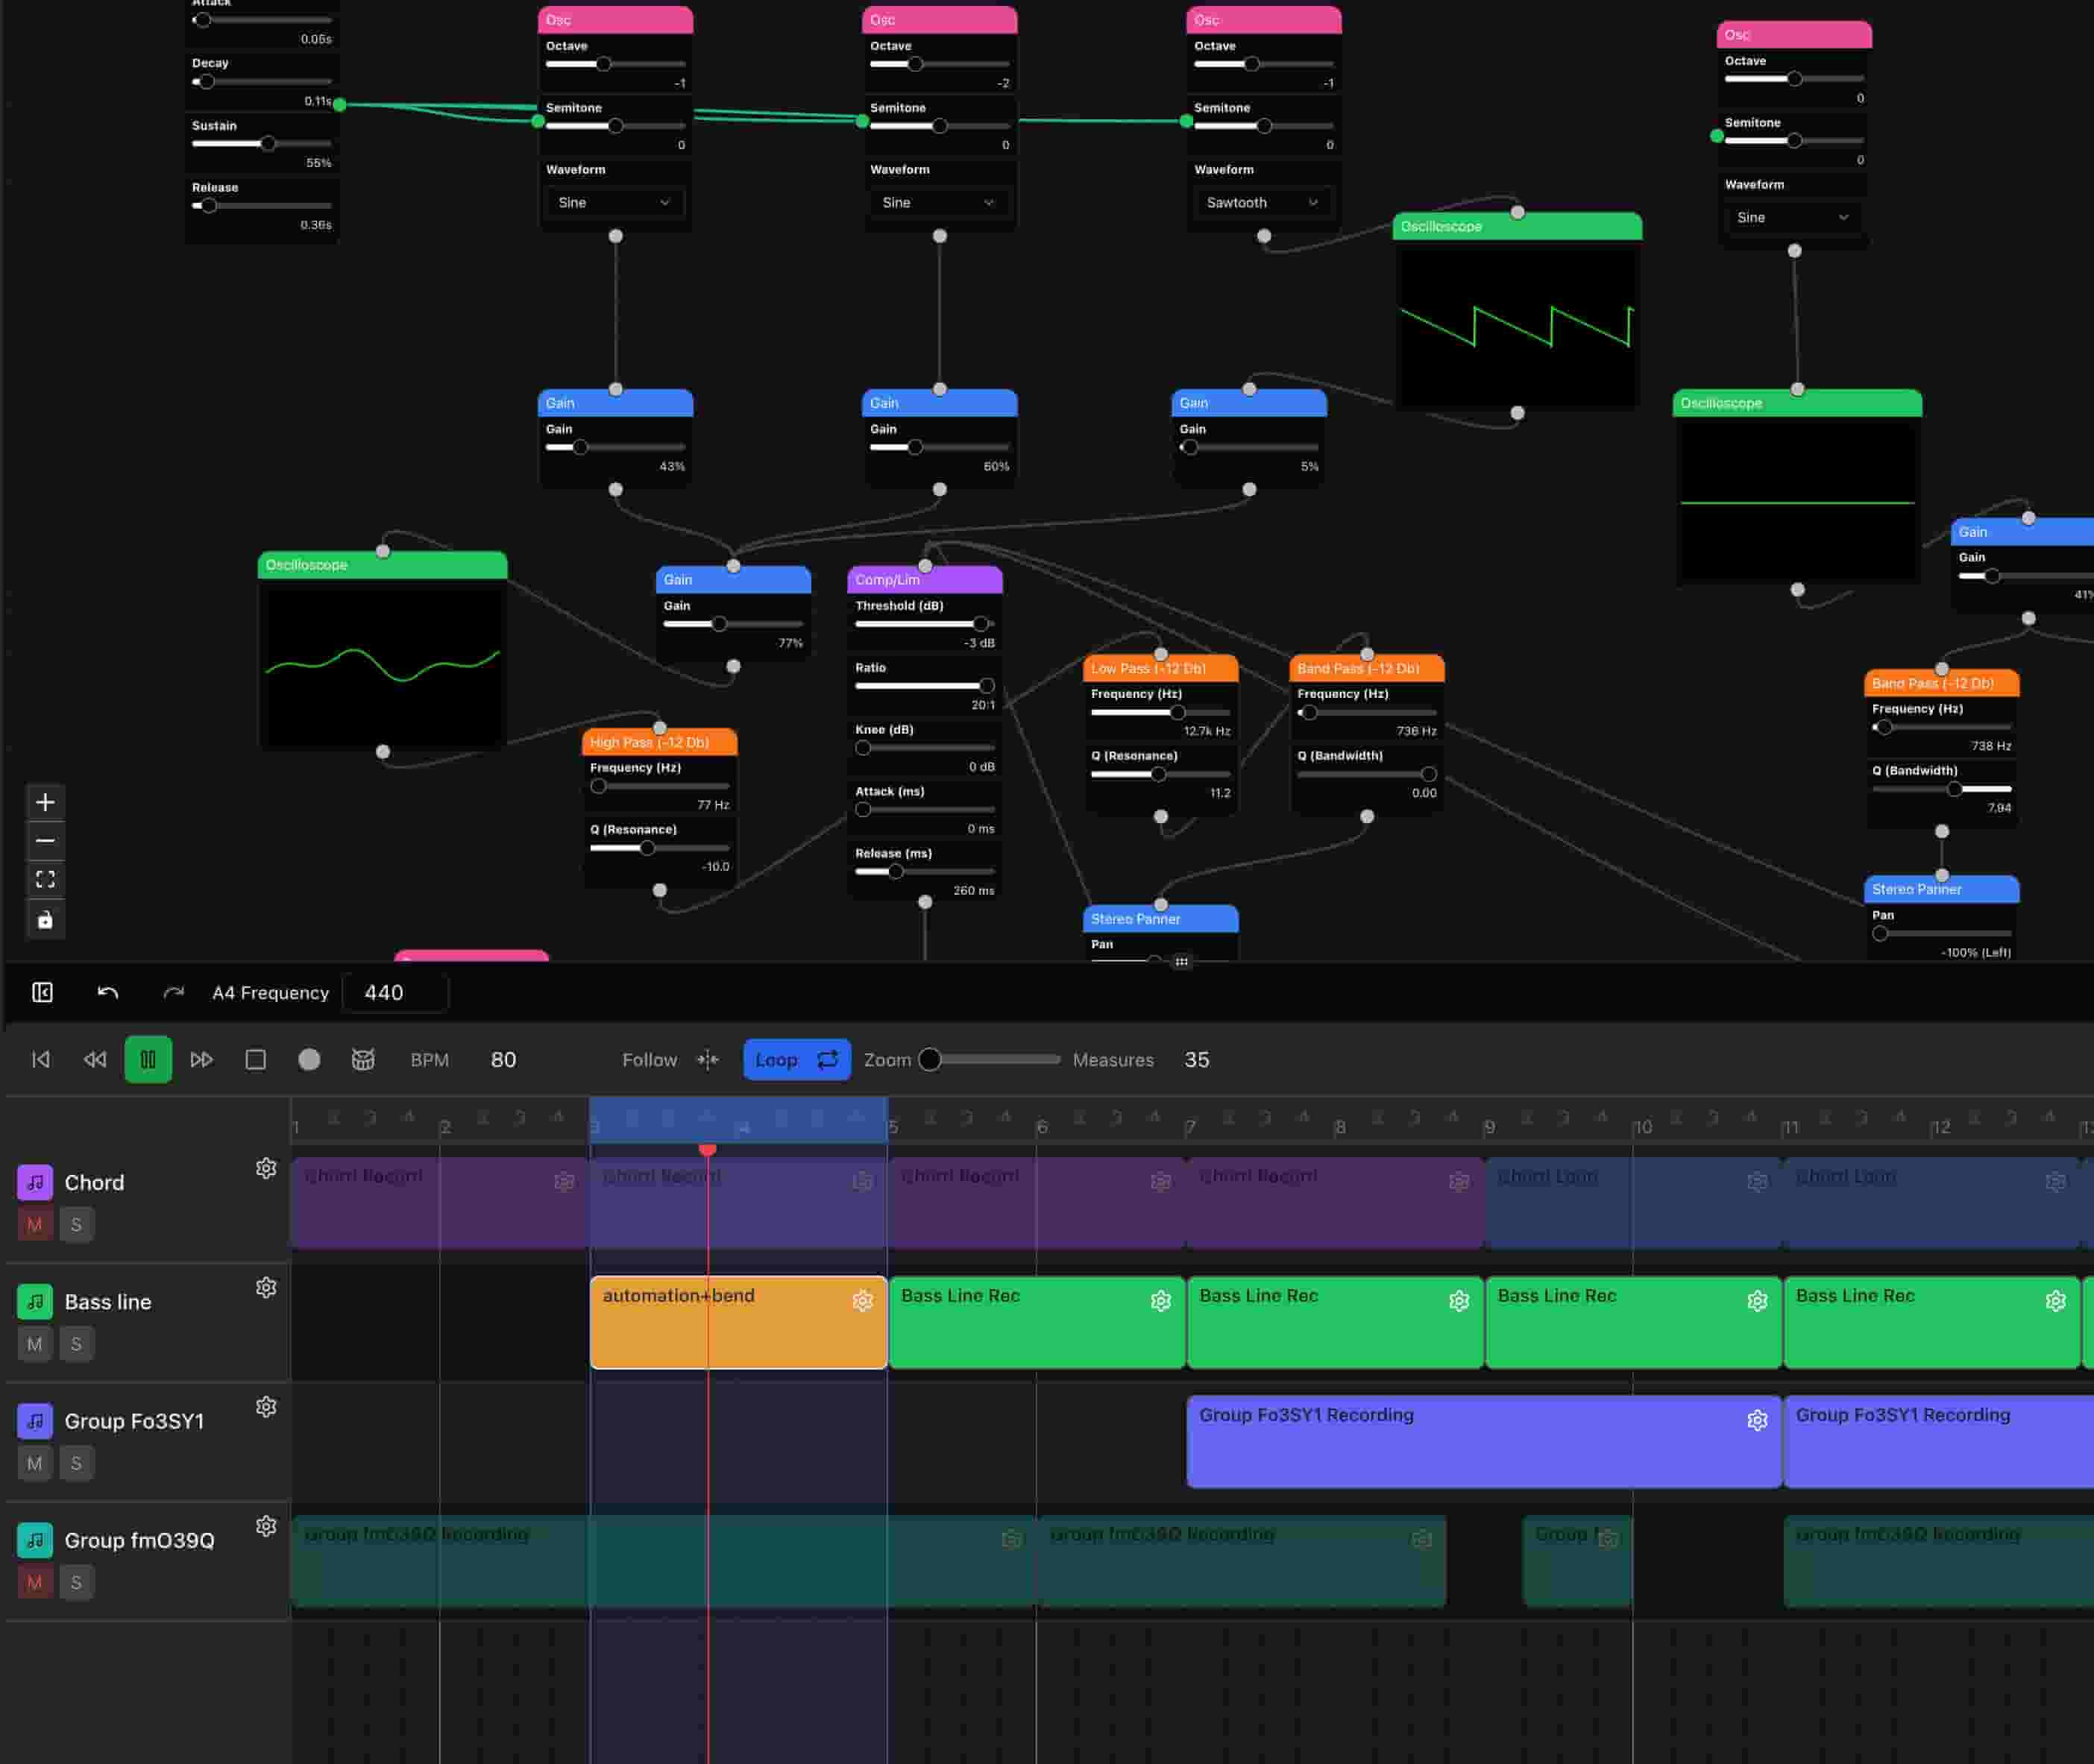Image resolution: width=2094 pixels, height=1764 pixels.
Task: Click the A4 Frequency input field
Action: (395, 992)
